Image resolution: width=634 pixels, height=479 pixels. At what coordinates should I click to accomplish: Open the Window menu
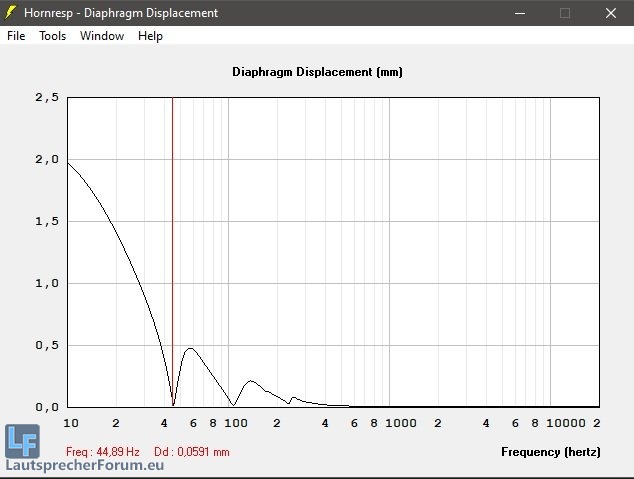pyautogui.click(x=102, y=36)
